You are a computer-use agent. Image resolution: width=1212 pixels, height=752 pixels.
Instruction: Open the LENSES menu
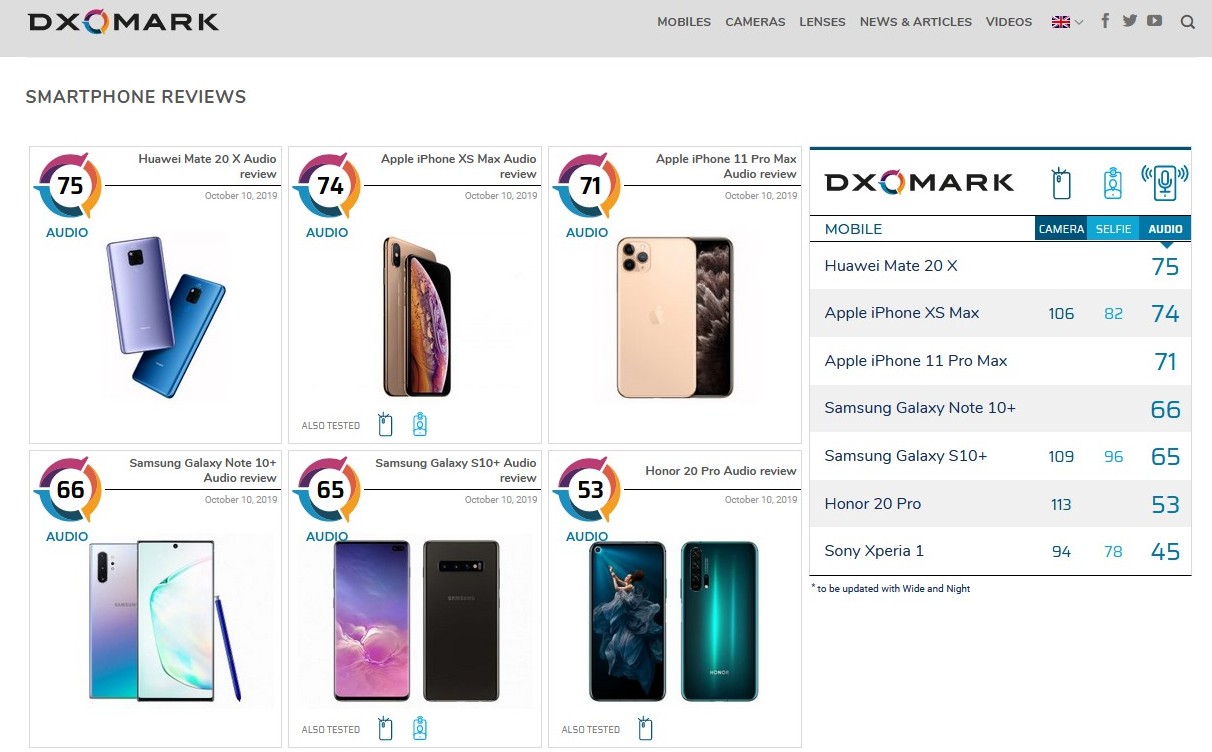pyautogui.click(x=822, y=22)
